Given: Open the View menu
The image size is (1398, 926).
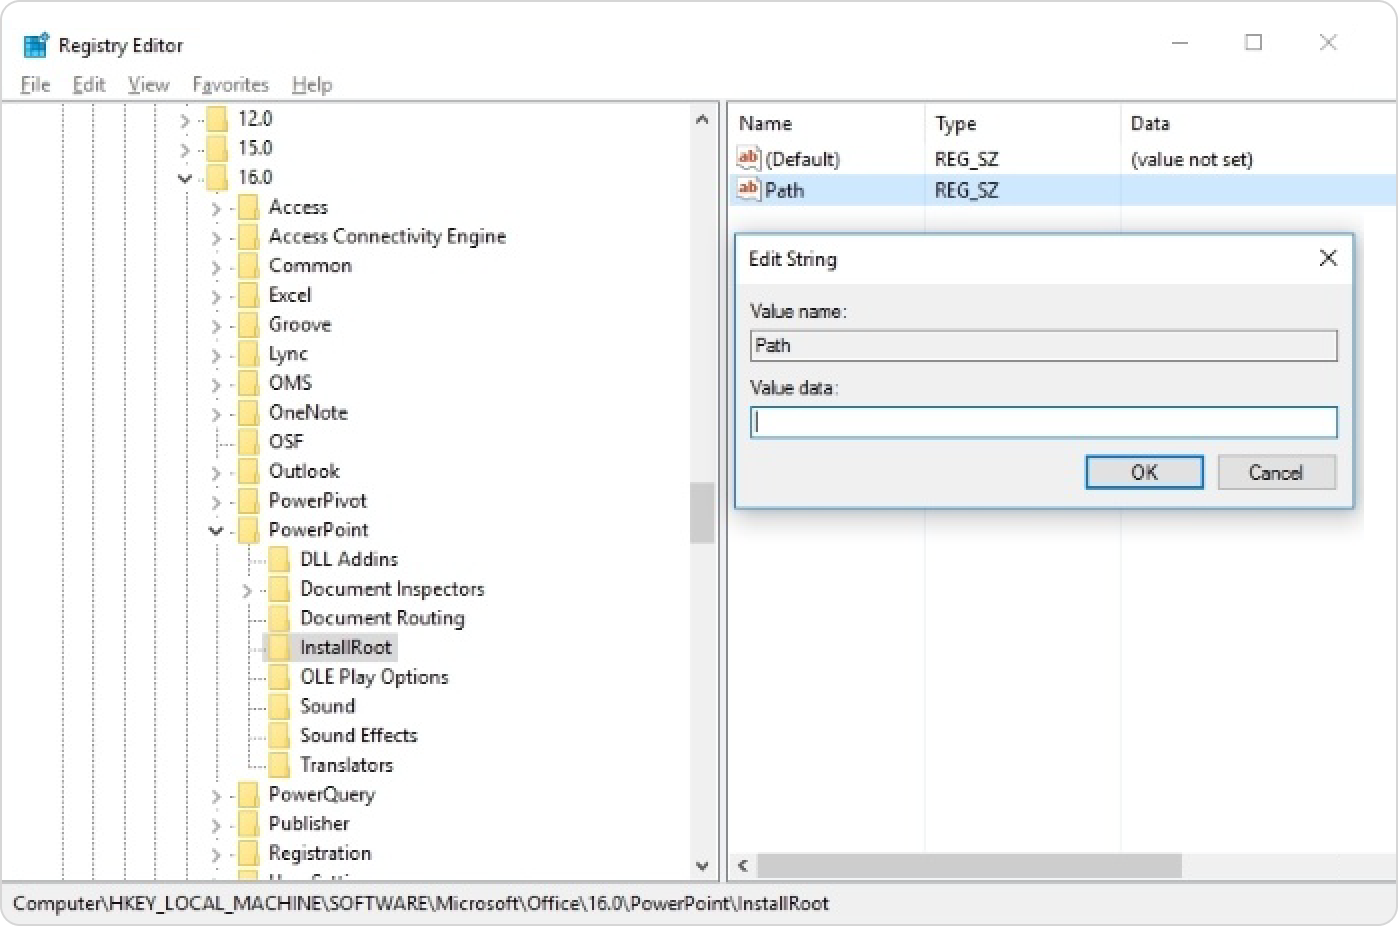Looking at the screenshot, I should pyautogui.click(x=148, y=85).
